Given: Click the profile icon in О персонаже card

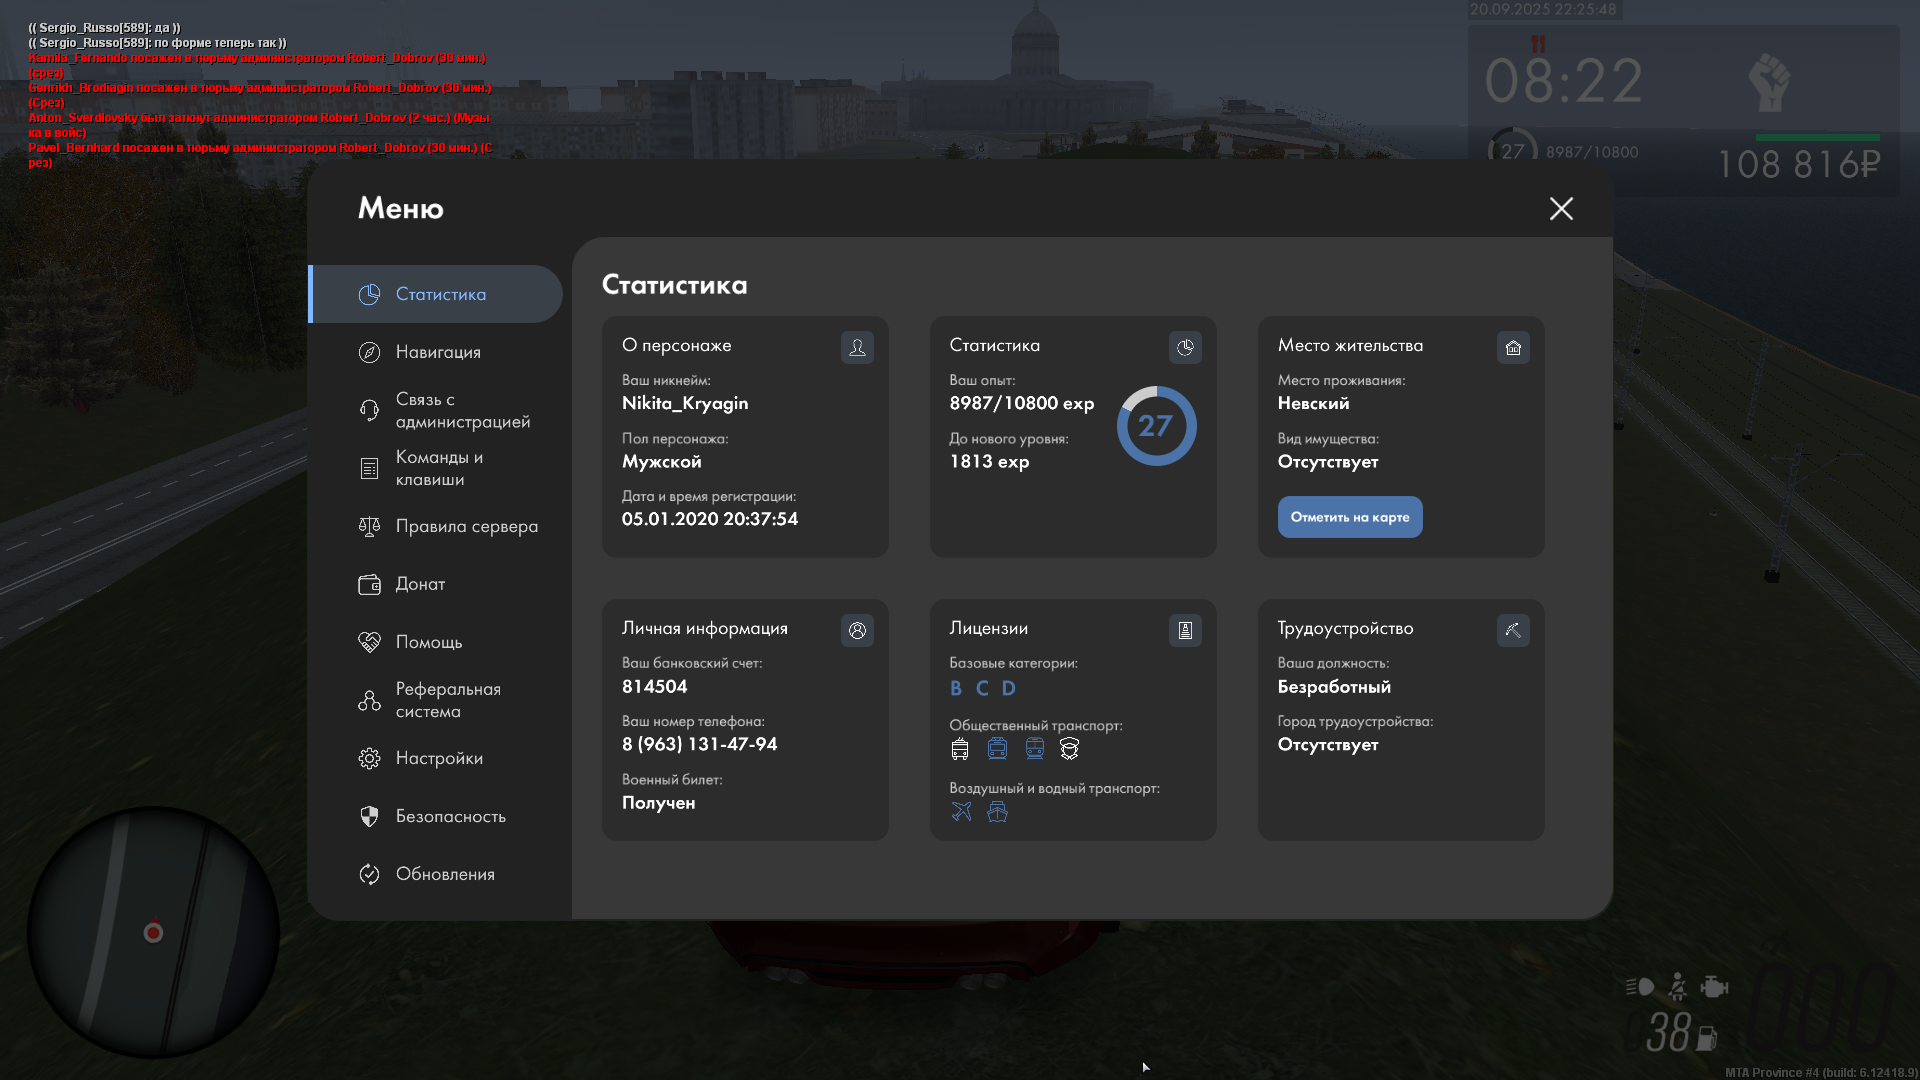Looking at the screenshot, I should [x=857, y=347].
